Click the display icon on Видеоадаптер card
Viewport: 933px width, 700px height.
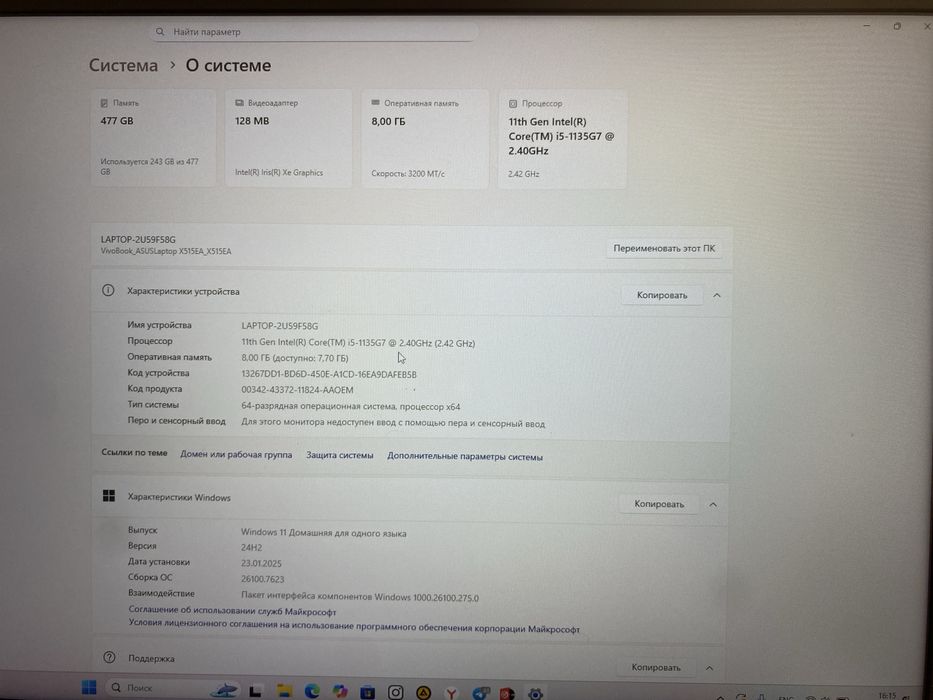point(239,103)
